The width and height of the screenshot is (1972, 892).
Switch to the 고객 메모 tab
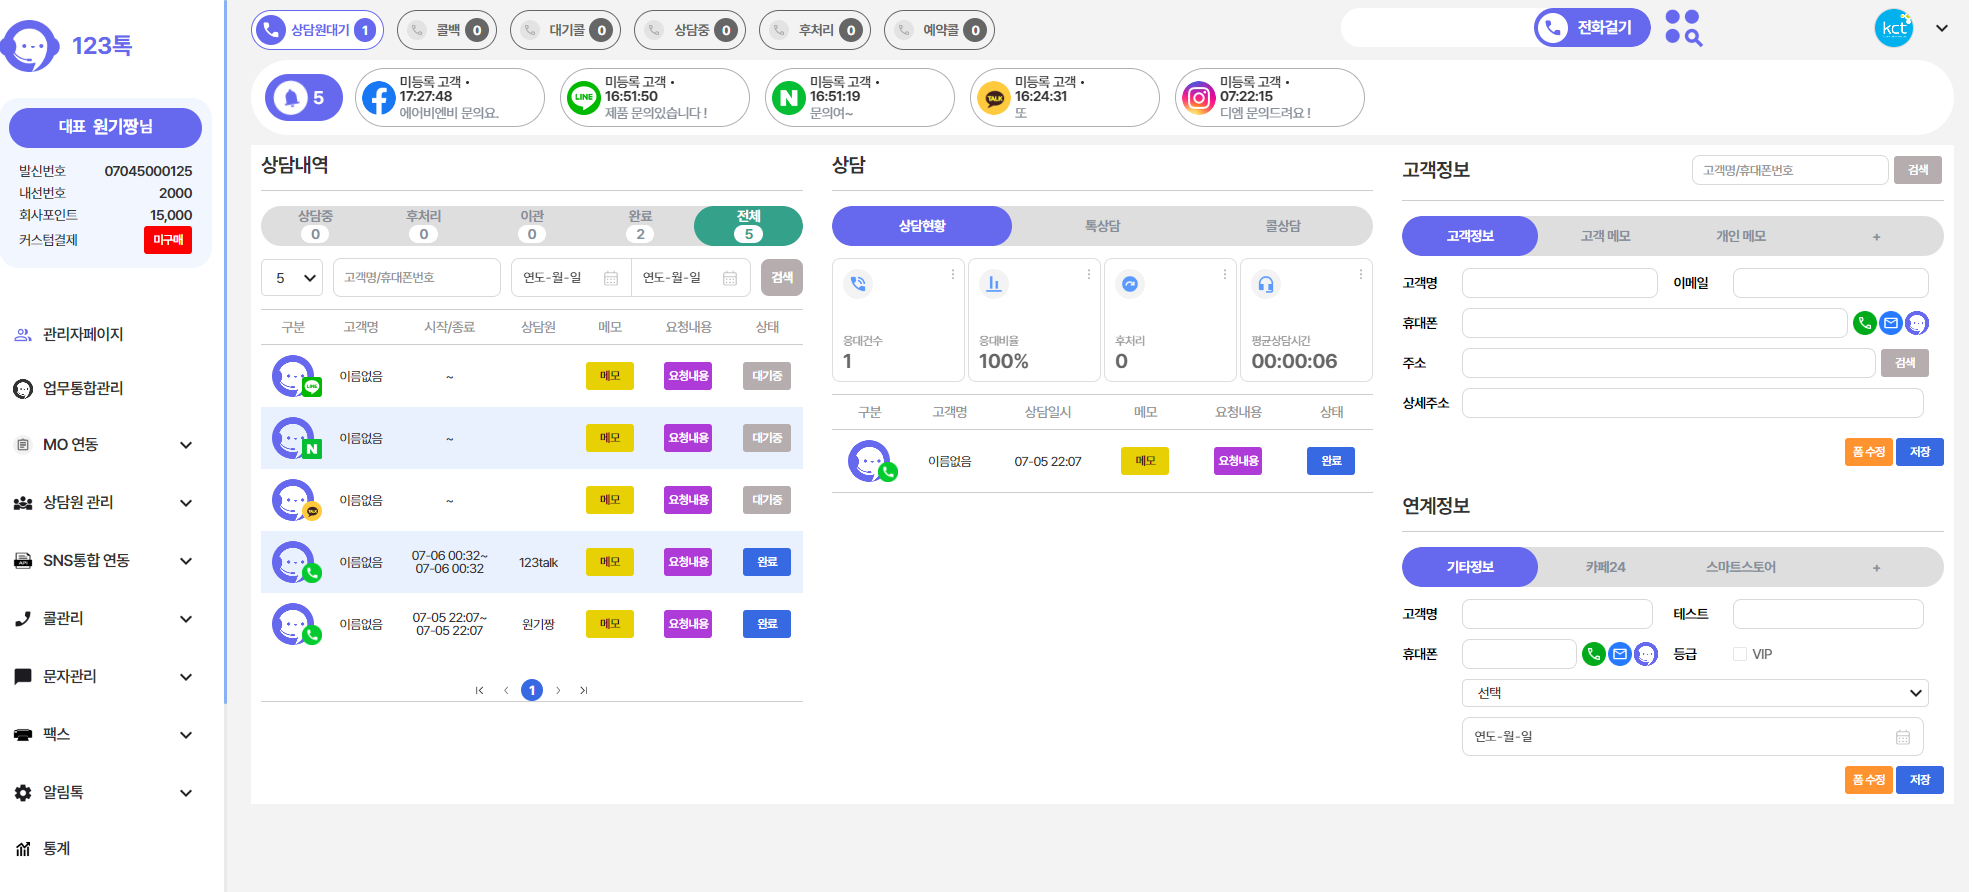click(x=1605, y=236)
